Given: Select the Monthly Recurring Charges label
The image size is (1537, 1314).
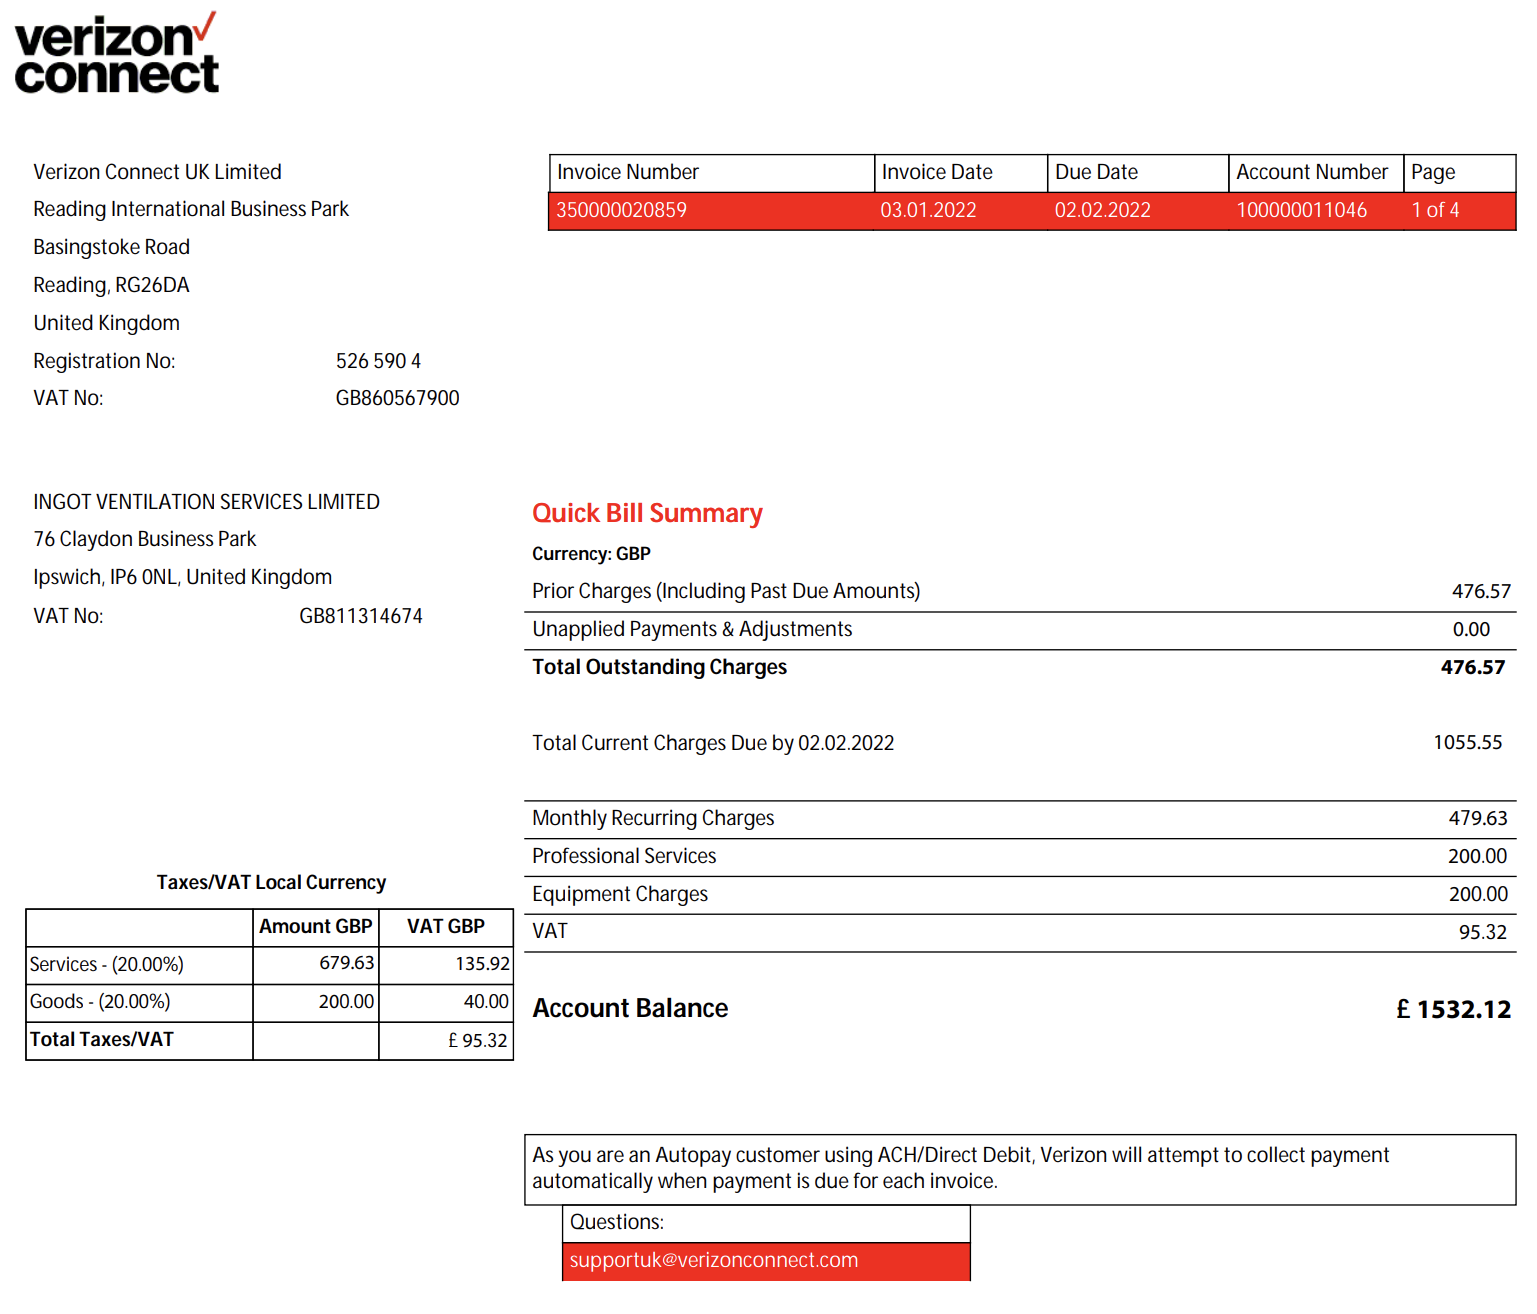Looking at the screenshot, I should (653, 818).
